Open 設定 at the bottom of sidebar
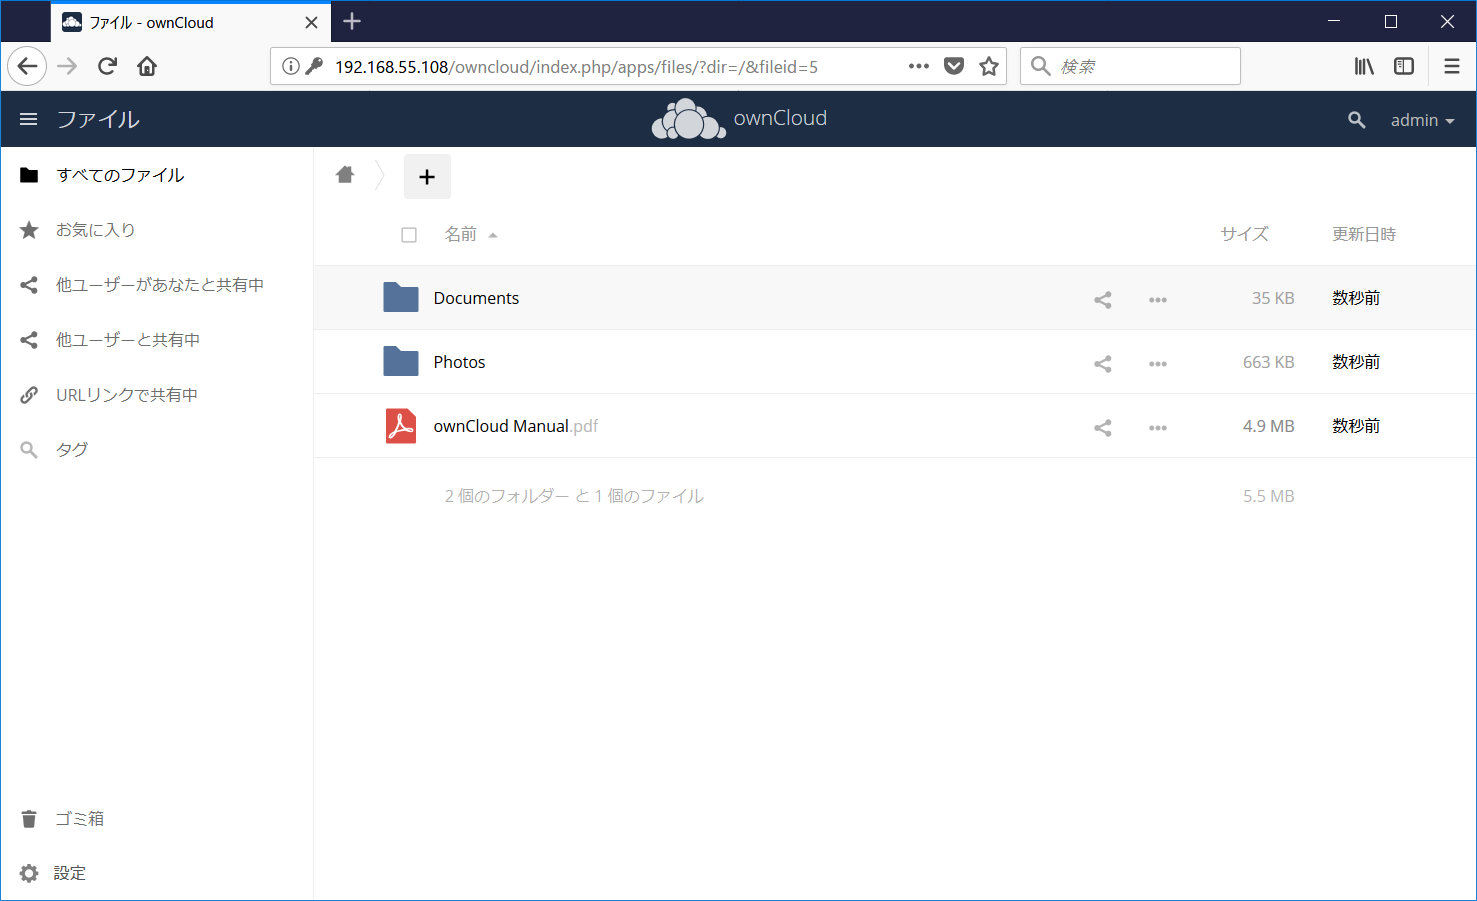Image resolution: width=1477 pixels, height=901 pixels. (71, 872)
